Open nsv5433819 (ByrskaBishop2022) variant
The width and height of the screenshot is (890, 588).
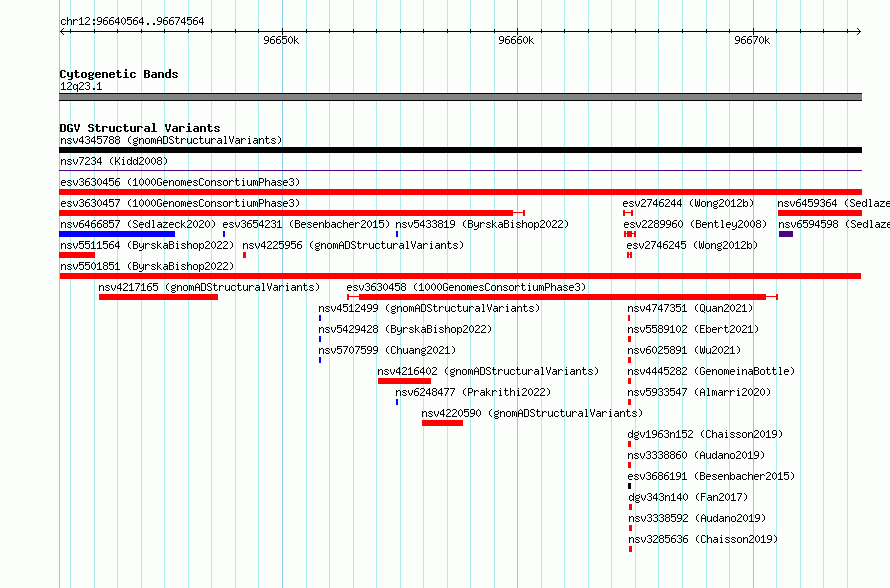click(x=482, y=224)
